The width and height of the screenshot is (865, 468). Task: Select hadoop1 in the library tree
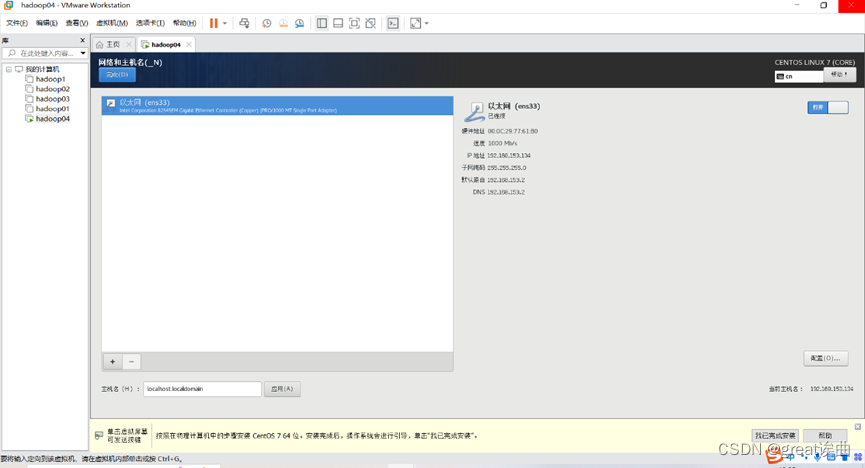(50, 79)
